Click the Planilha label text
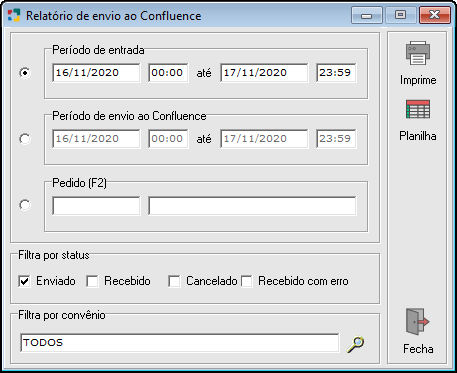 418,136
